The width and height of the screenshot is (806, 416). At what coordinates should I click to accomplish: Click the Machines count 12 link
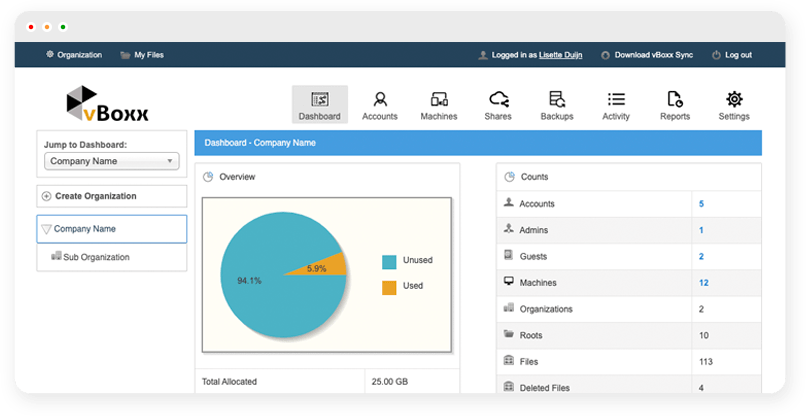[x=703, y=283]
